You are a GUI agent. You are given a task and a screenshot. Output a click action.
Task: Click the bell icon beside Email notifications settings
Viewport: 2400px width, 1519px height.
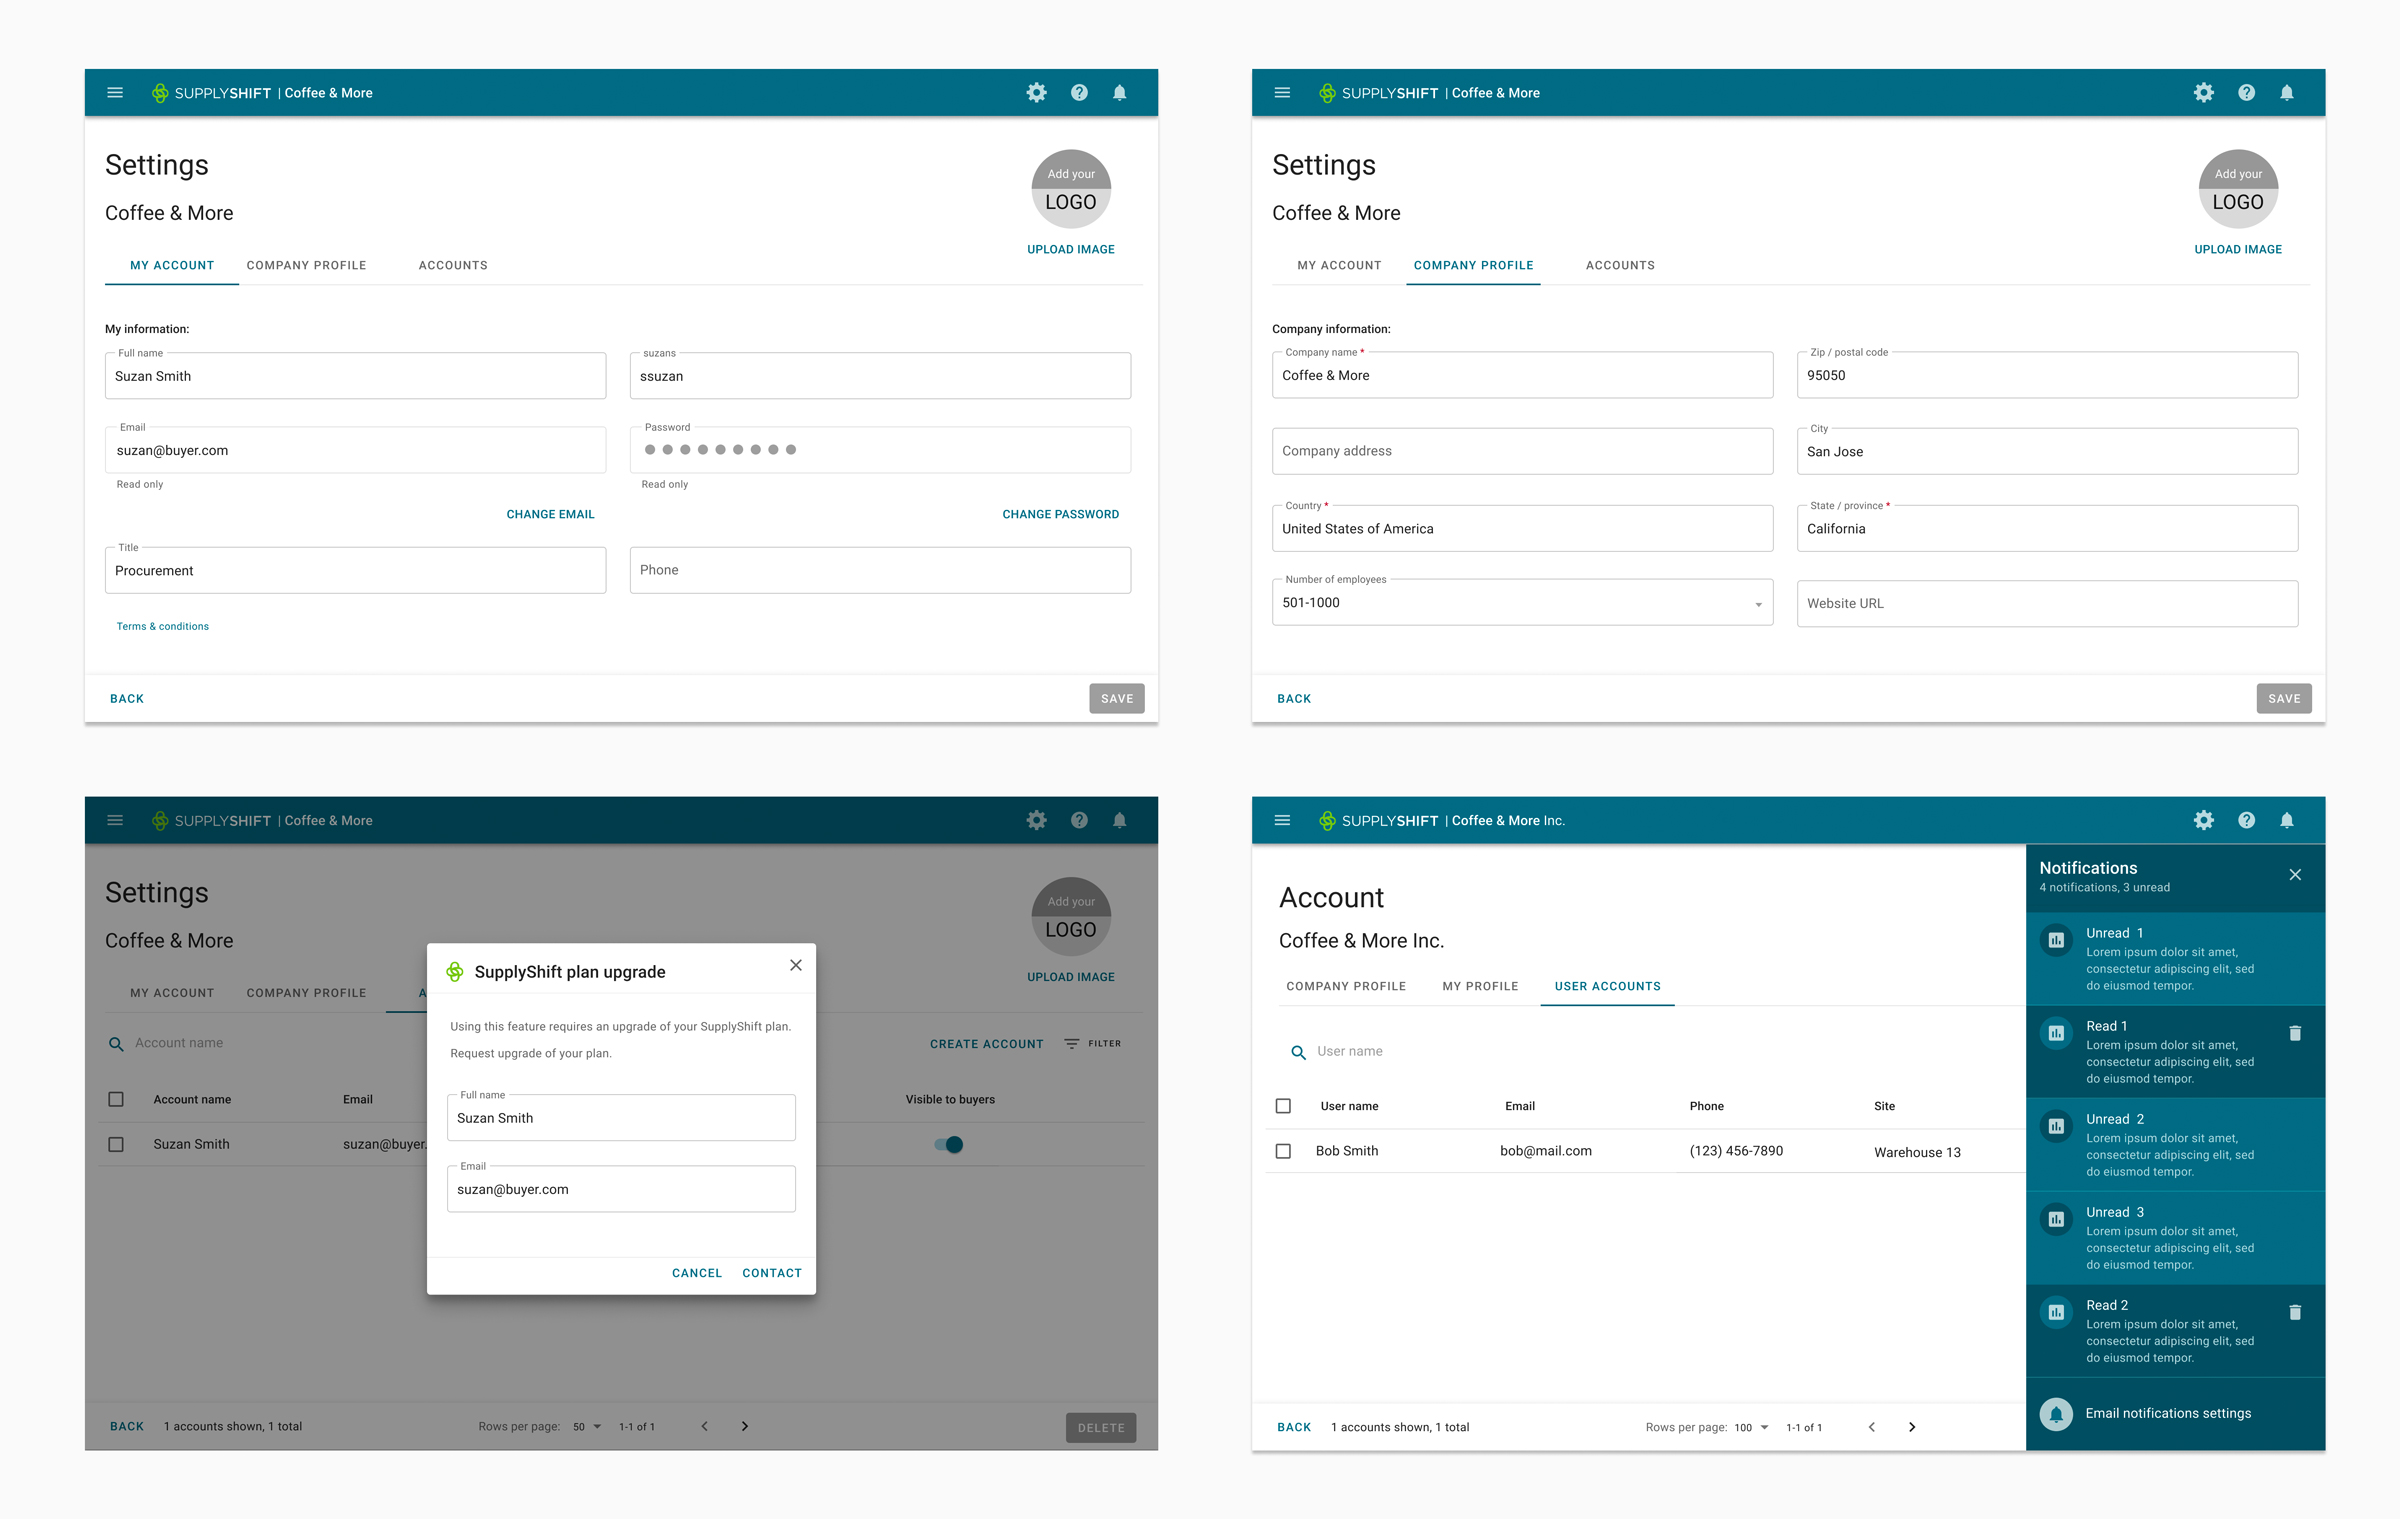2056,1413
